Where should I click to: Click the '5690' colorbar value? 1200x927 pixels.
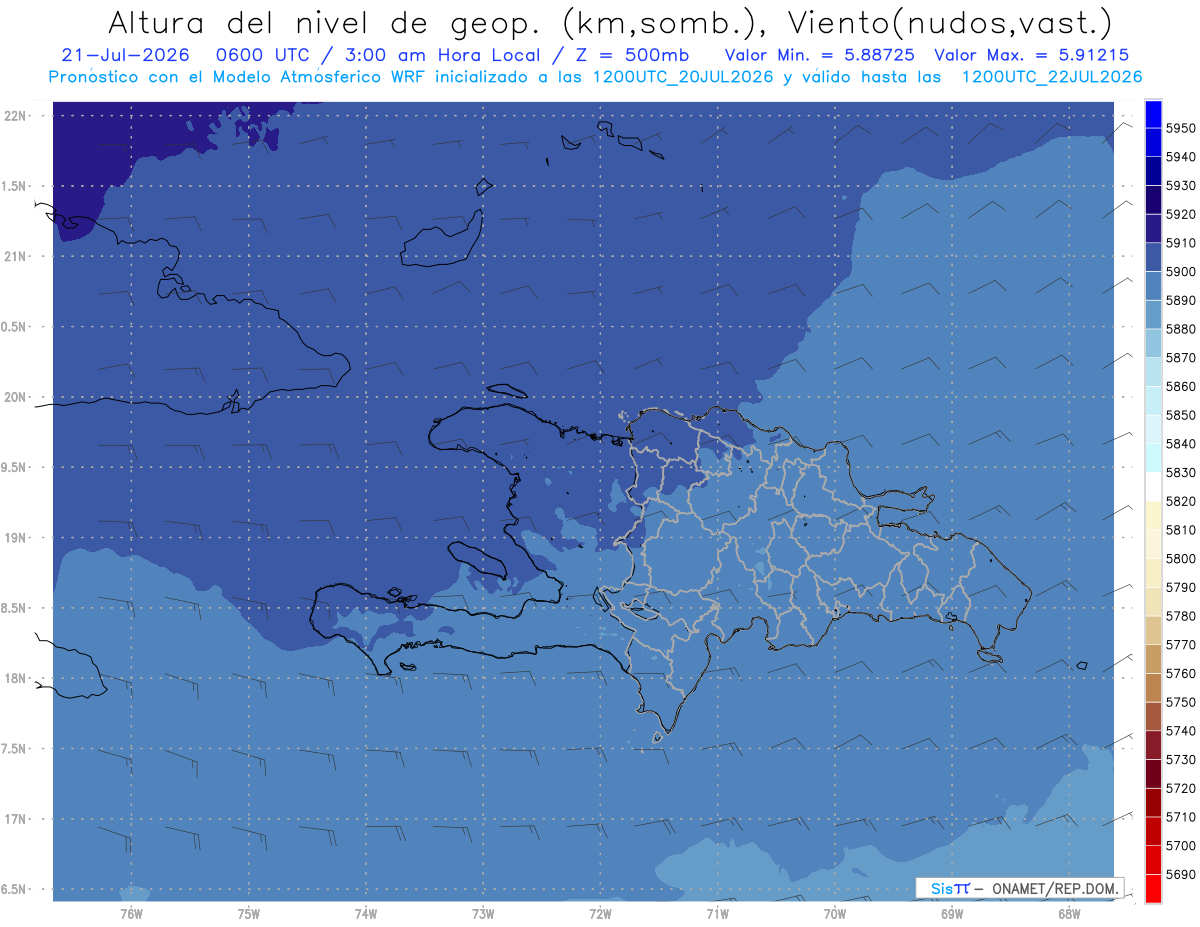click(x=1181, y=874)
